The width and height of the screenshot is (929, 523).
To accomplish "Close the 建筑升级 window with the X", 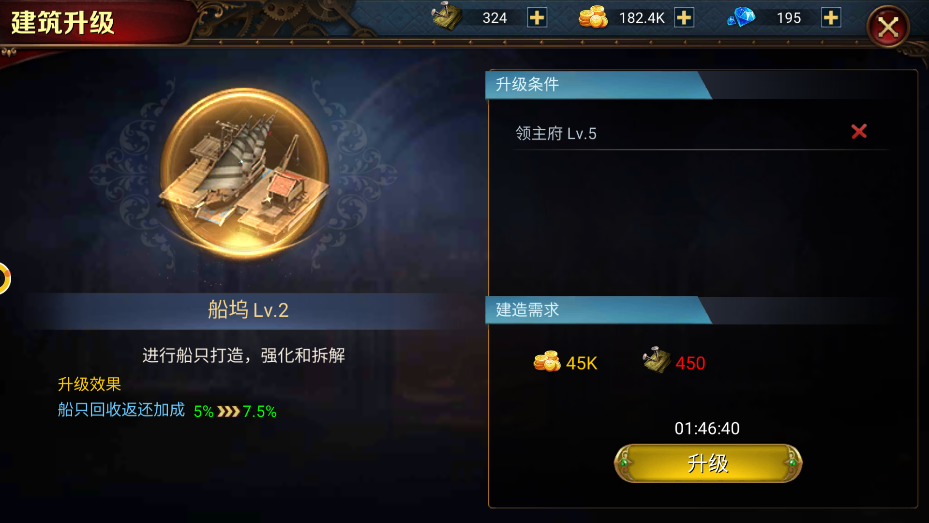I will (888, 27).
